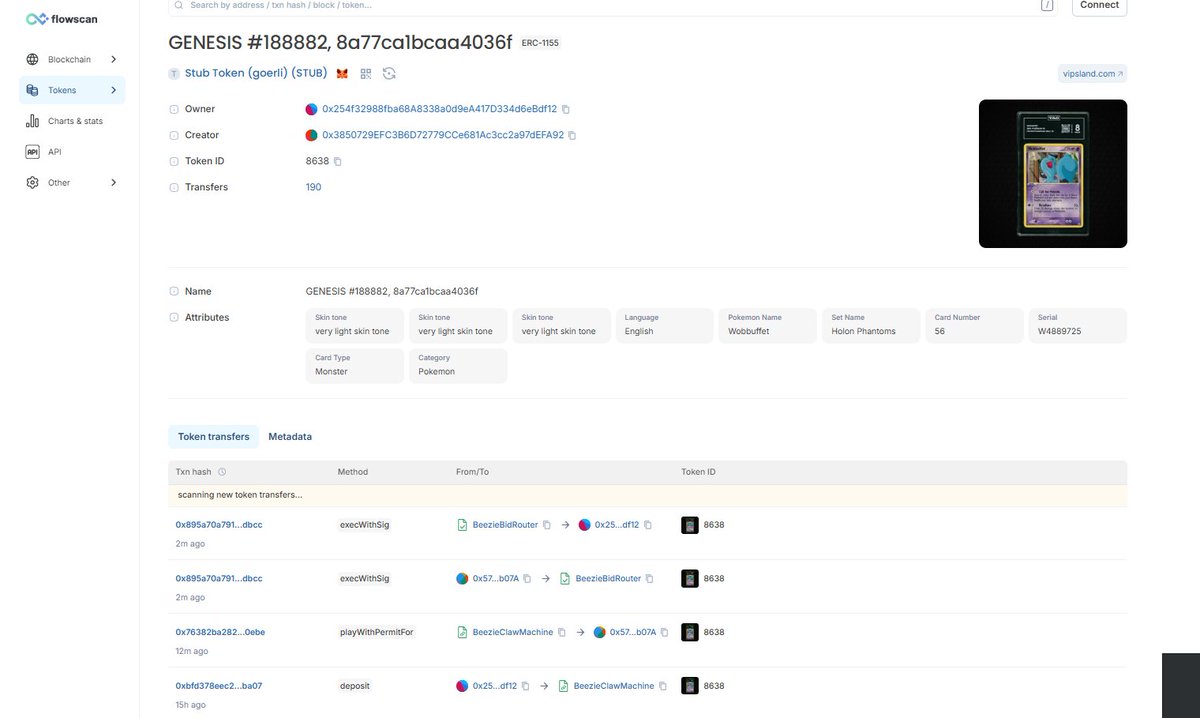This screenshot has height=718, width=1200.
Task: Open the API sidebar item
Action: click(72, 152)
